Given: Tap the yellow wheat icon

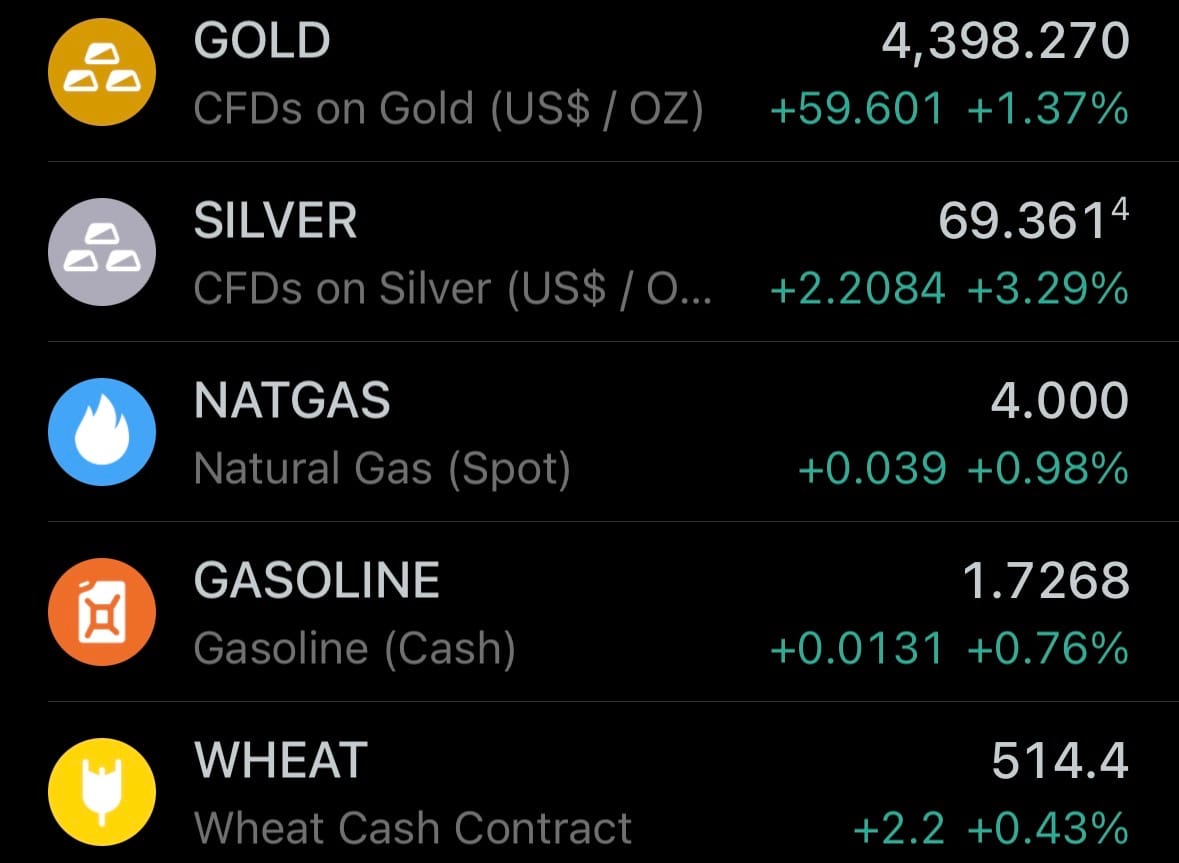Looking at the screenshot, I should pyautogui.click(x=102, y=791).
